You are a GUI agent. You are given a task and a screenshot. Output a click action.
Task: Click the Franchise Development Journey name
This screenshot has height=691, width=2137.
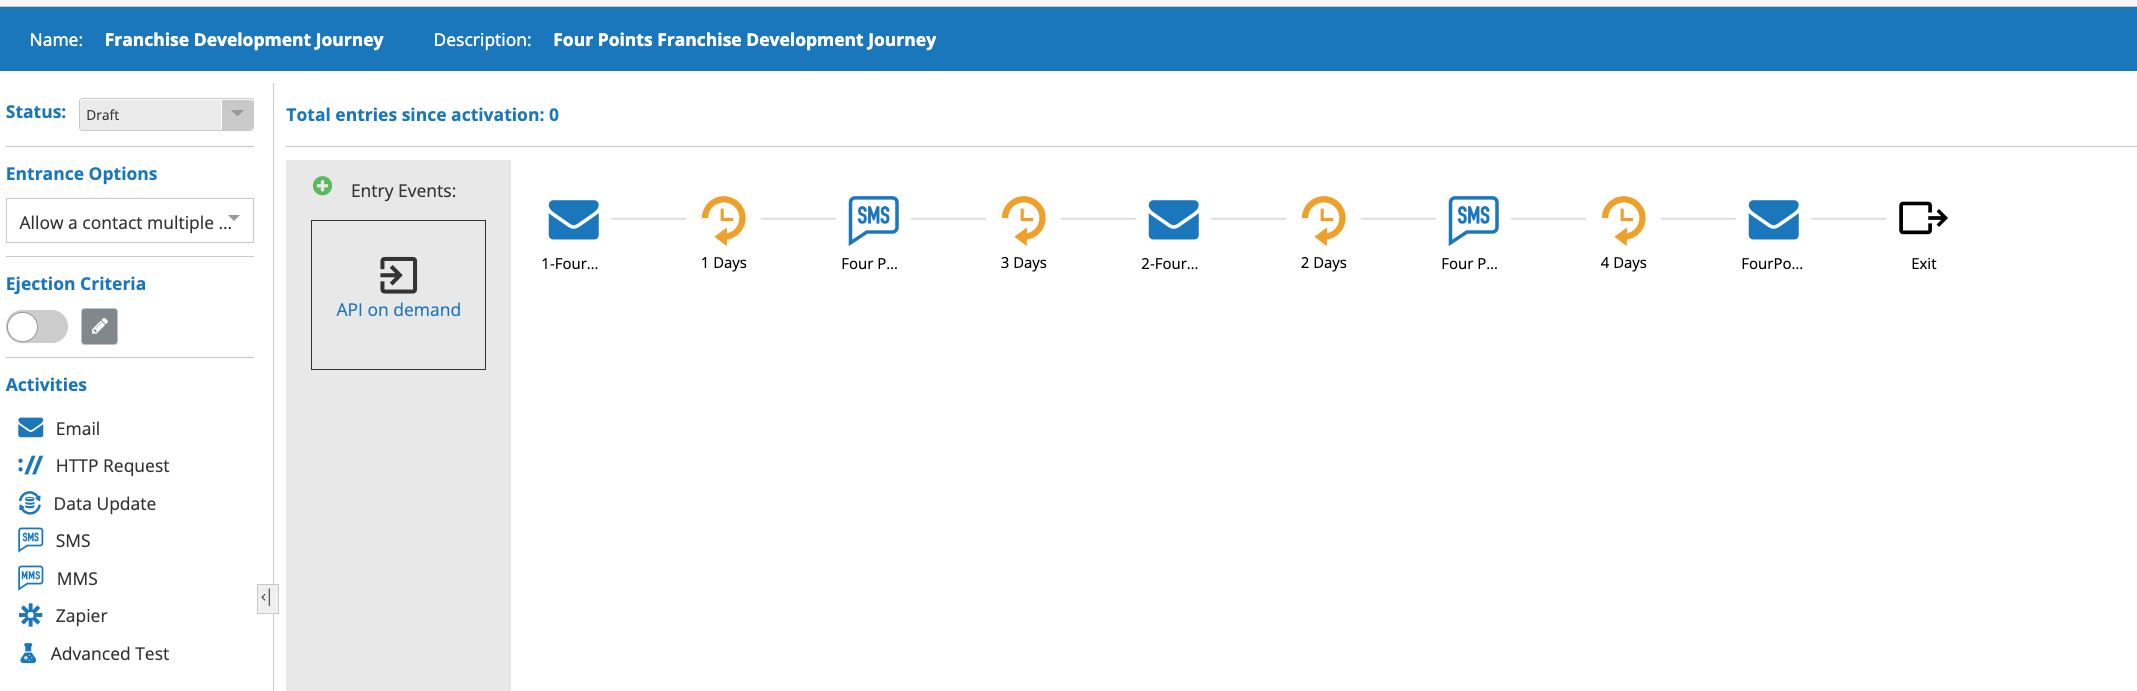coord(244,40)
